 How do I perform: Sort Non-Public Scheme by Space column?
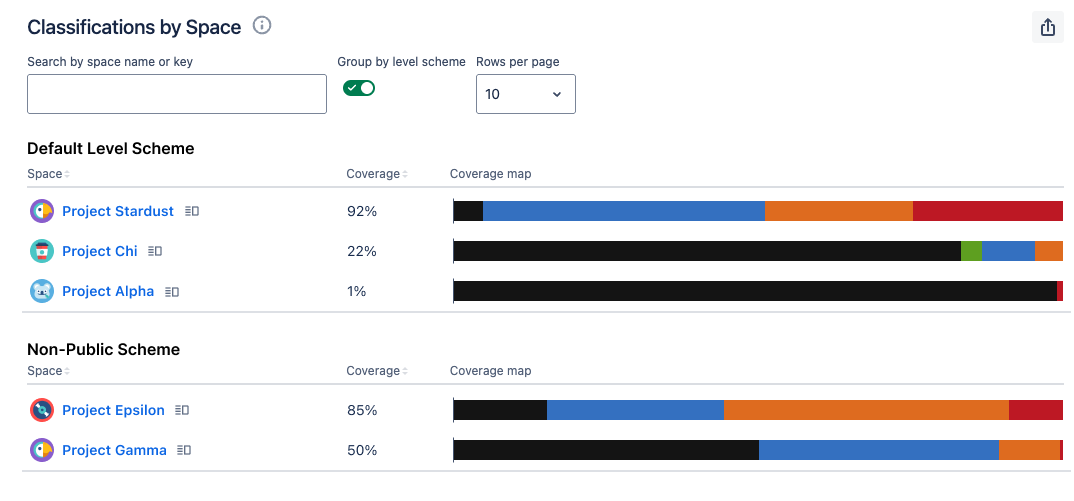[x=48, y=371]
